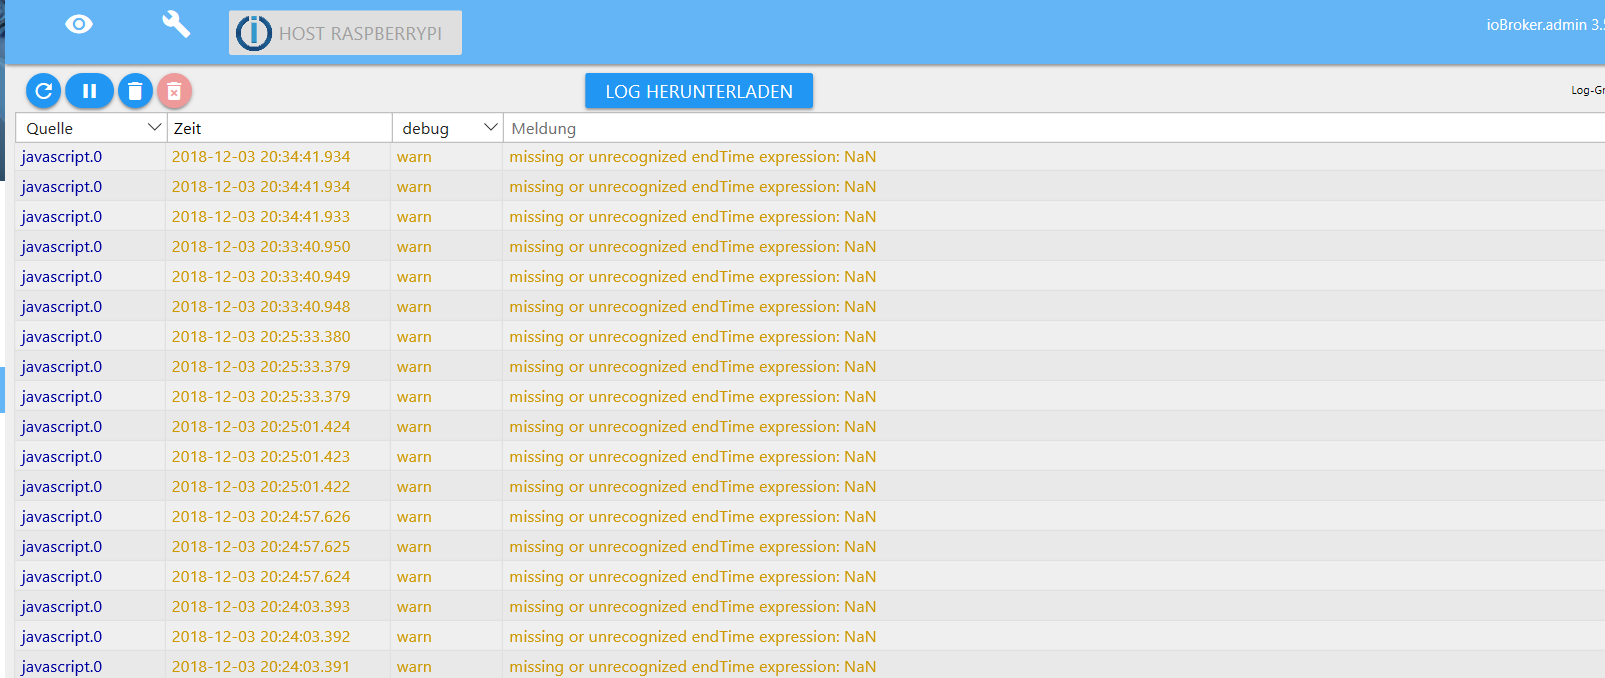The image size is (1605, 678).
Task: Delete log file using red trash icon
Action: pyautogui.click(x=174, y=91)
